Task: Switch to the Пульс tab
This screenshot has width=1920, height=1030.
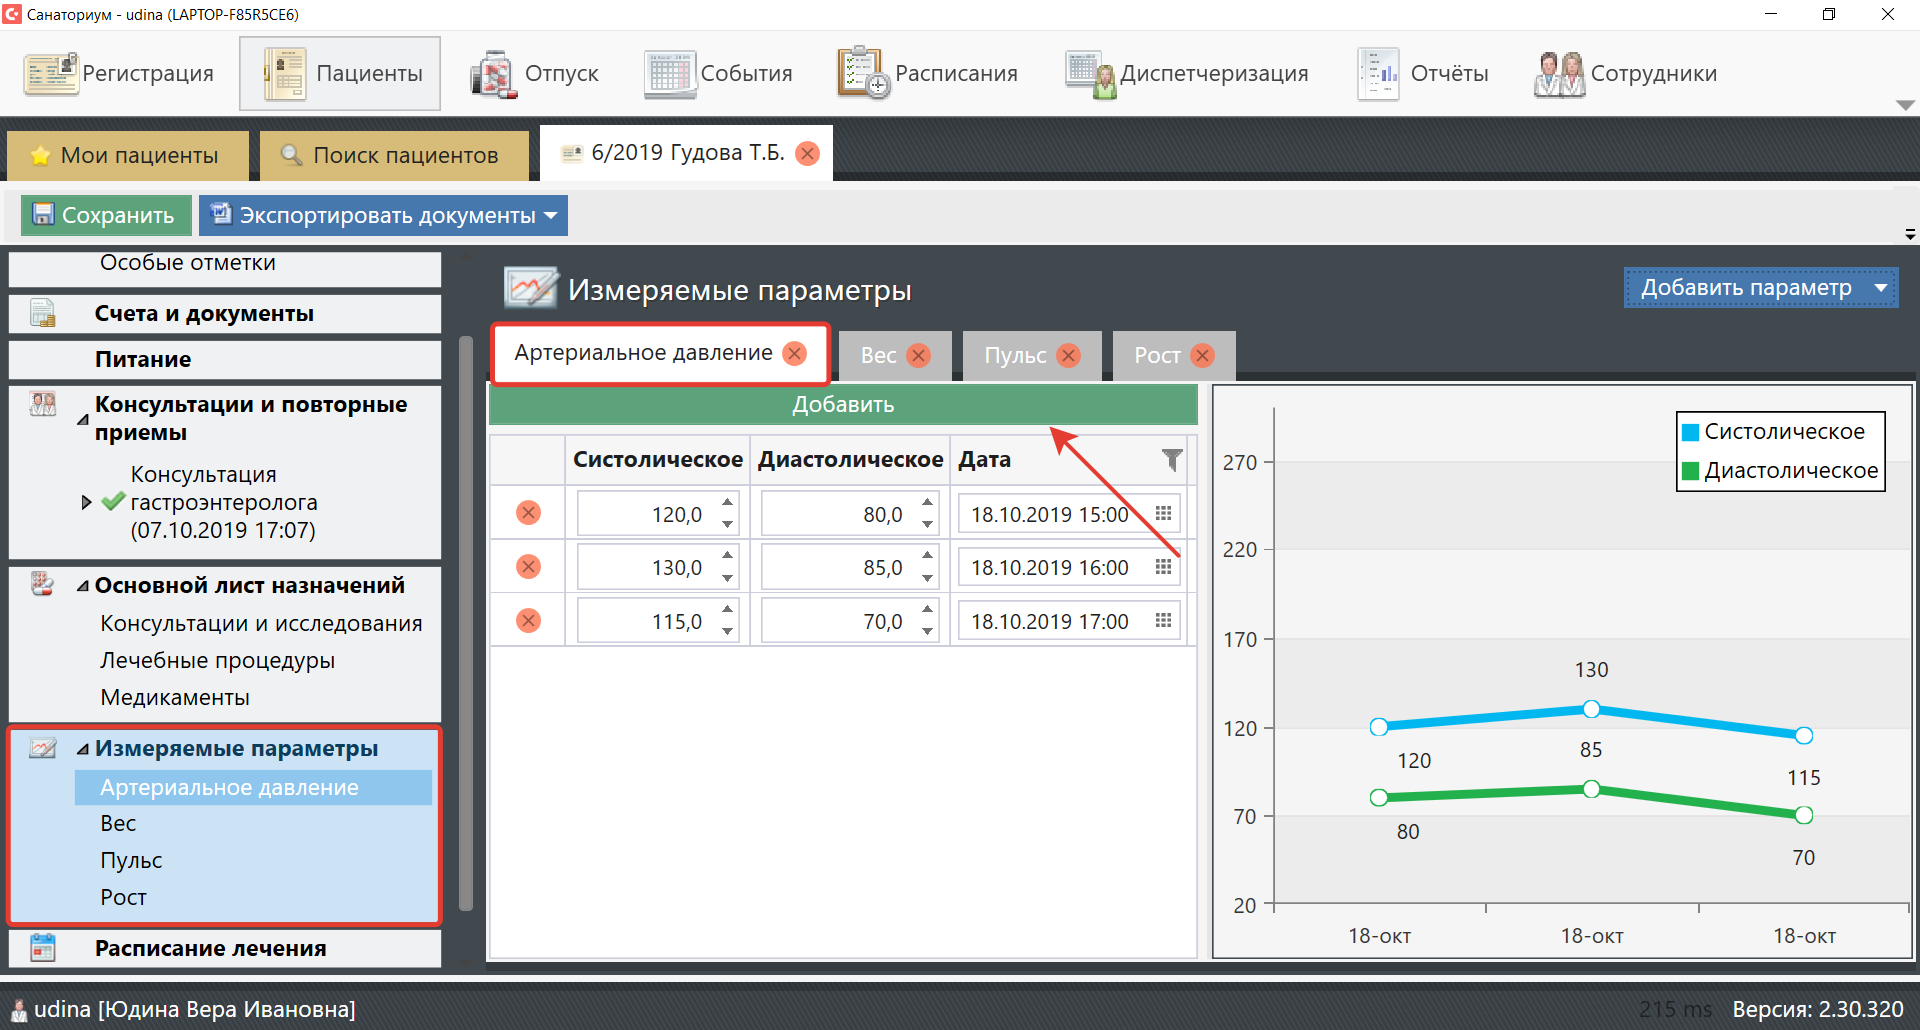Action: 1015,356
